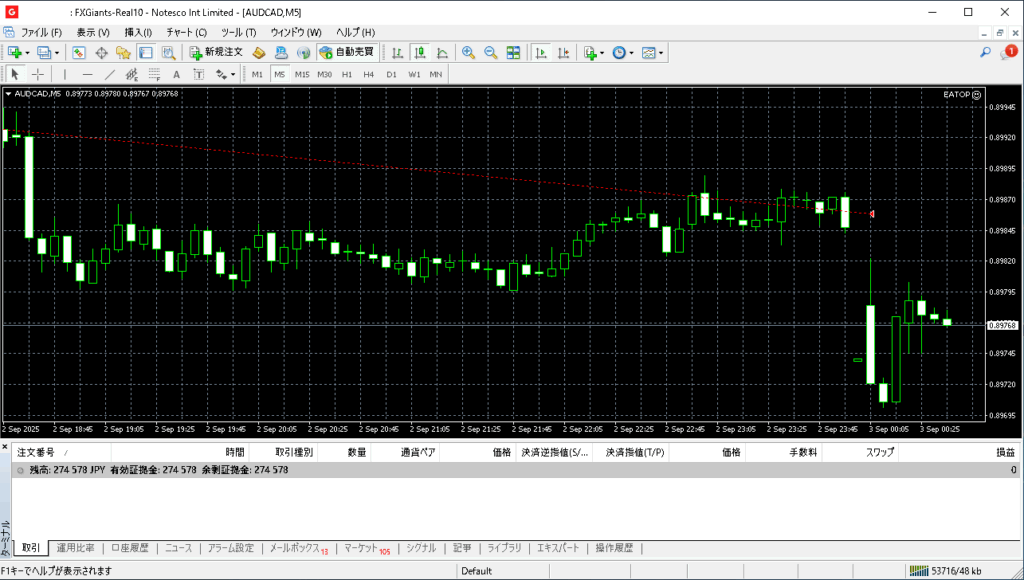Select the H1 timeframe button
1024x580 pixels.
(347, 74)
